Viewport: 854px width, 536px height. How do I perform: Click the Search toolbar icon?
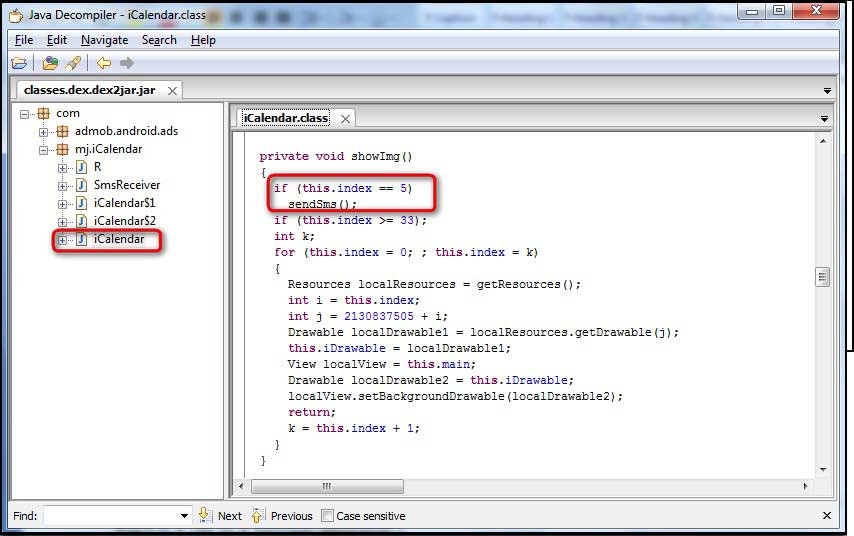72,64
